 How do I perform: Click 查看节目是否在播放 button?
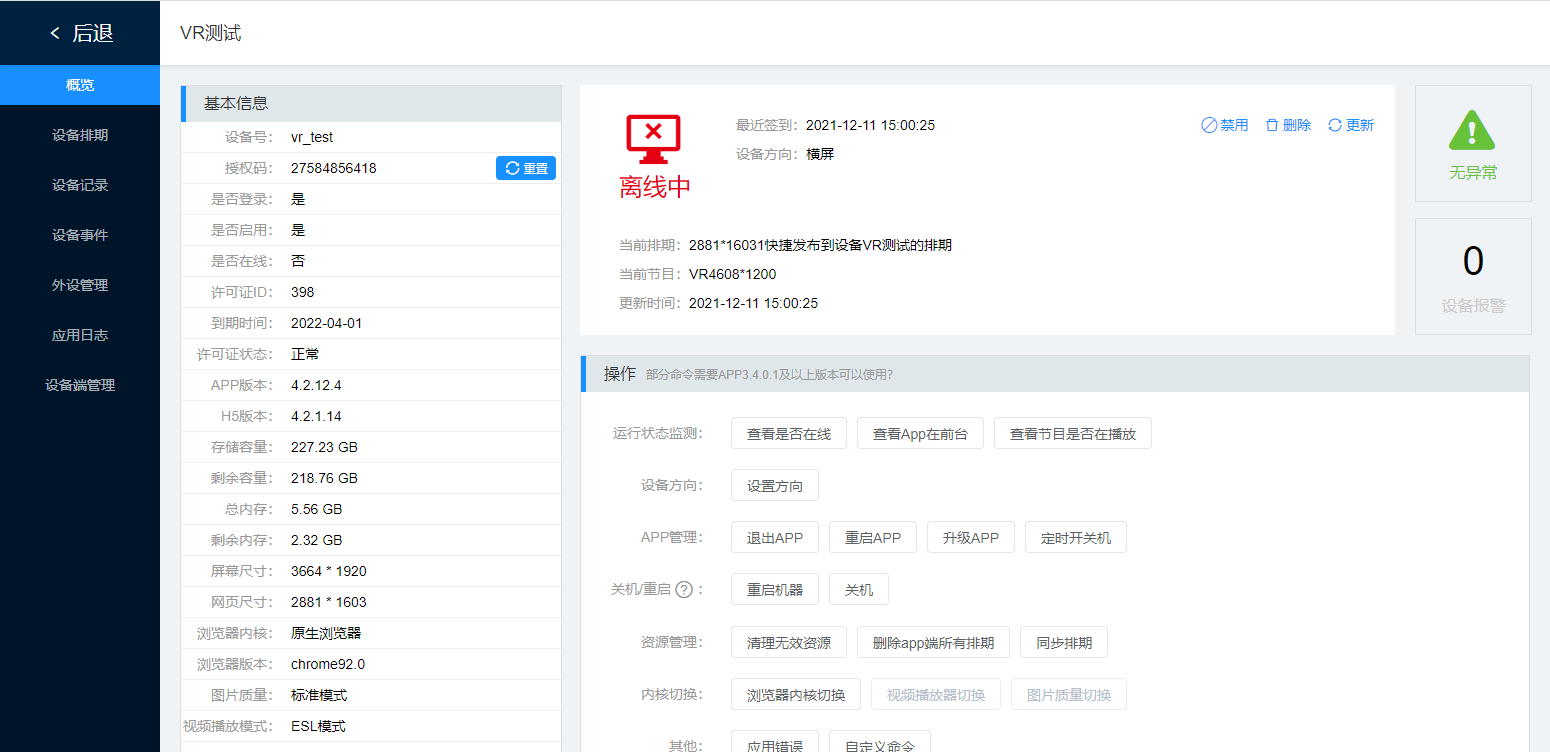pos(1073,434)
